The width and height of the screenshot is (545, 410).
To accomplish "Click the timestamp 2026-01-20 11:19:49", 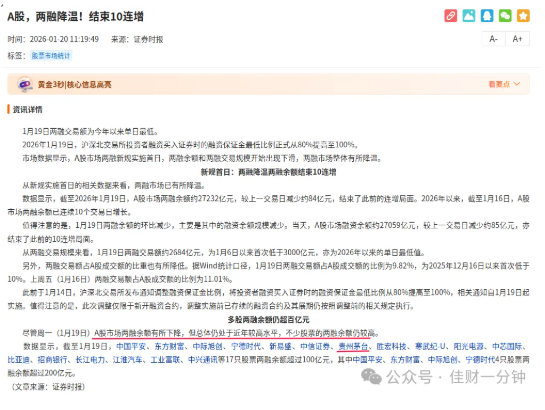I will pyautogui.click(x=64, y=39).
